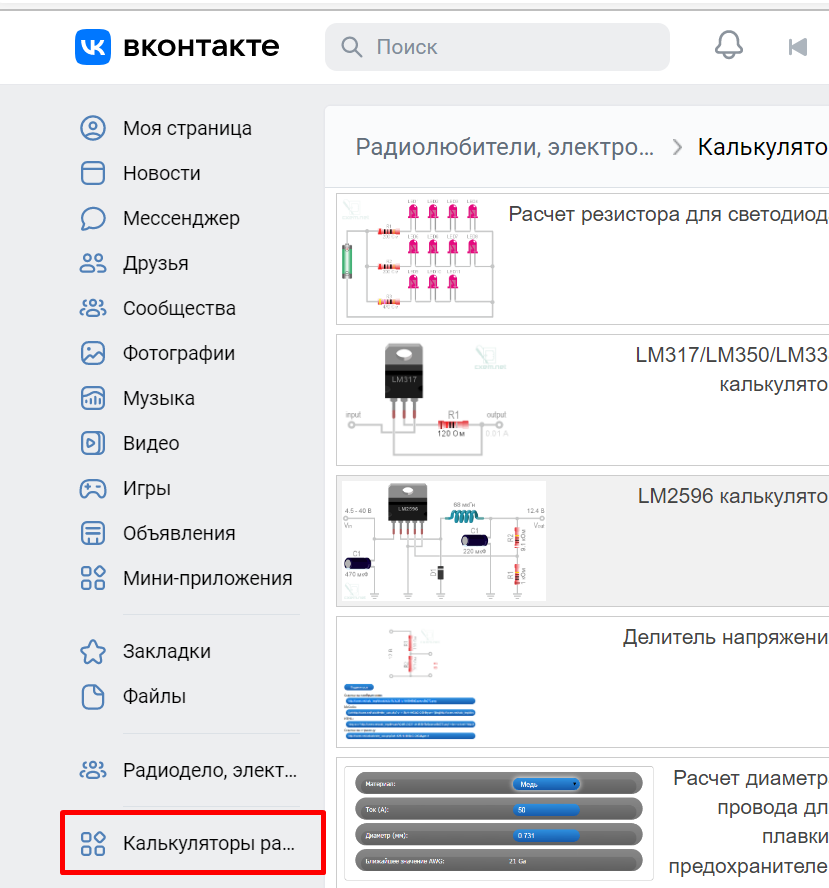The width and height of the screenshot is (829, 888).
Task: Open Мини-приложения label
Action: pos(208,578)
